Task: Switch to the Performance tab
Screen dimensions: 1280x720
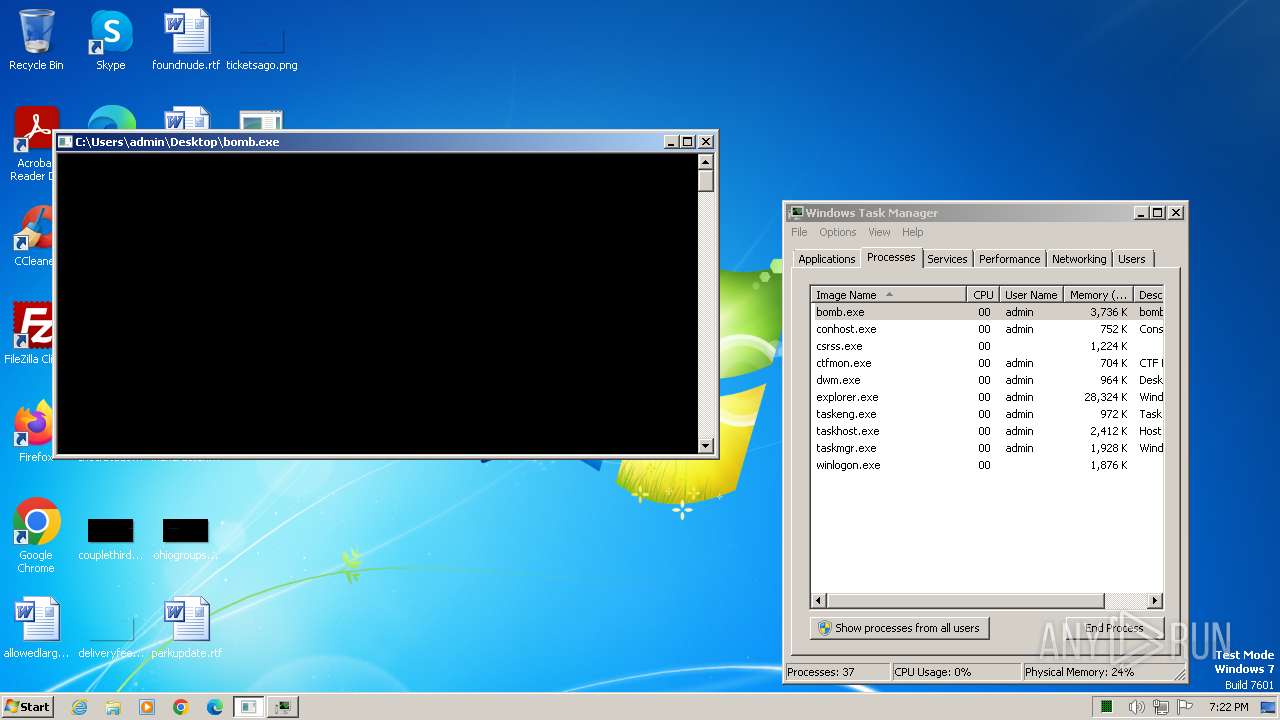Action: 1009,259
